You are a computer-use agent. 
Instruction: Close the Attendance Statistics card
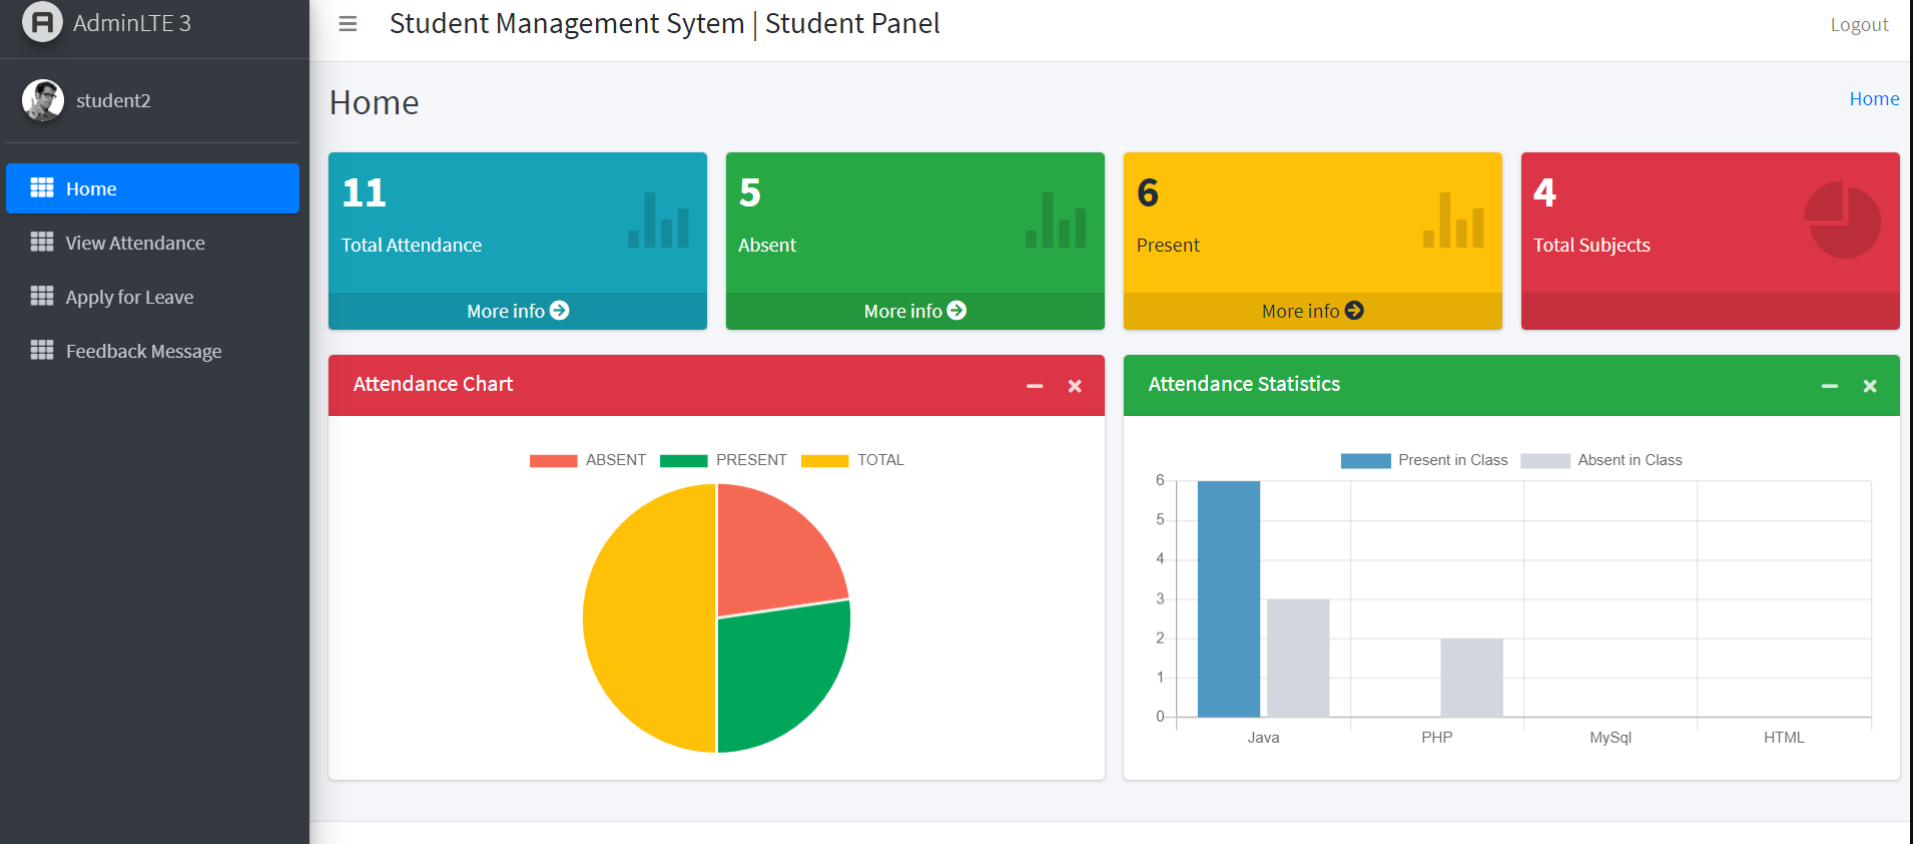click(x=1870, y=386)
